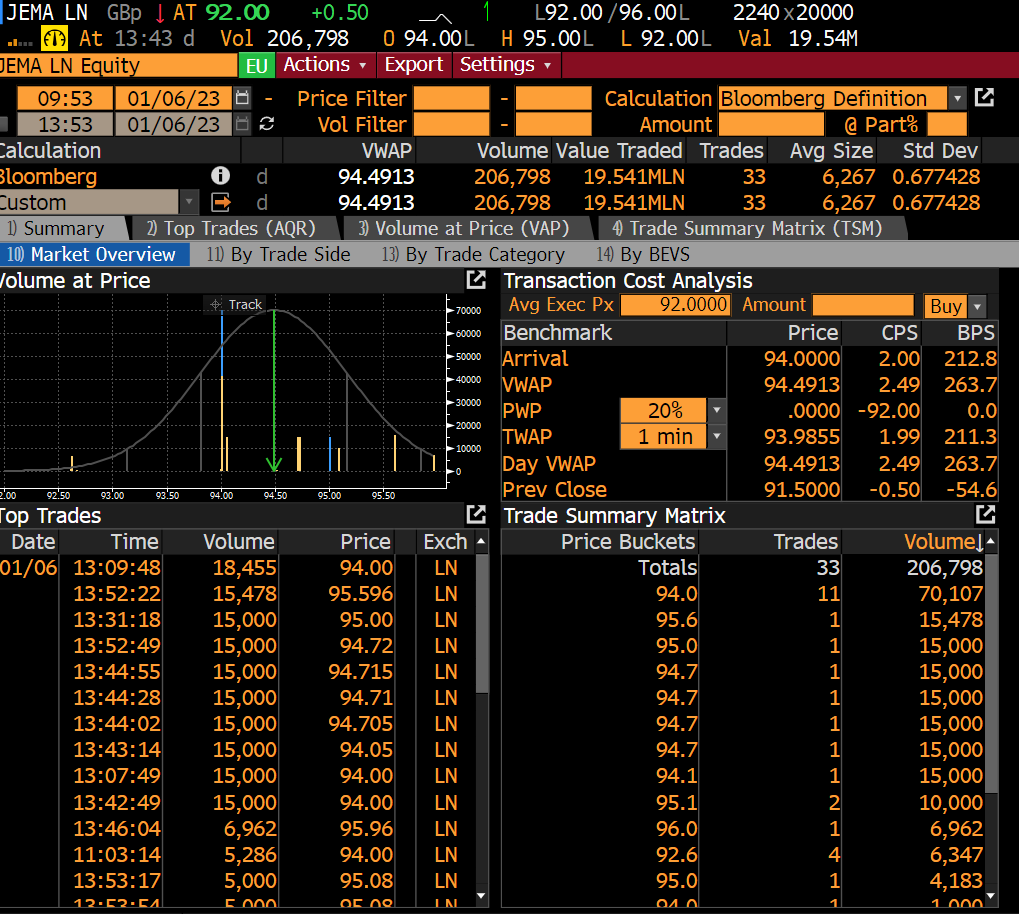The width and height of the screenshot is (1019, 914).
Task: Click the second Price Filter input box
Action: 553,99
